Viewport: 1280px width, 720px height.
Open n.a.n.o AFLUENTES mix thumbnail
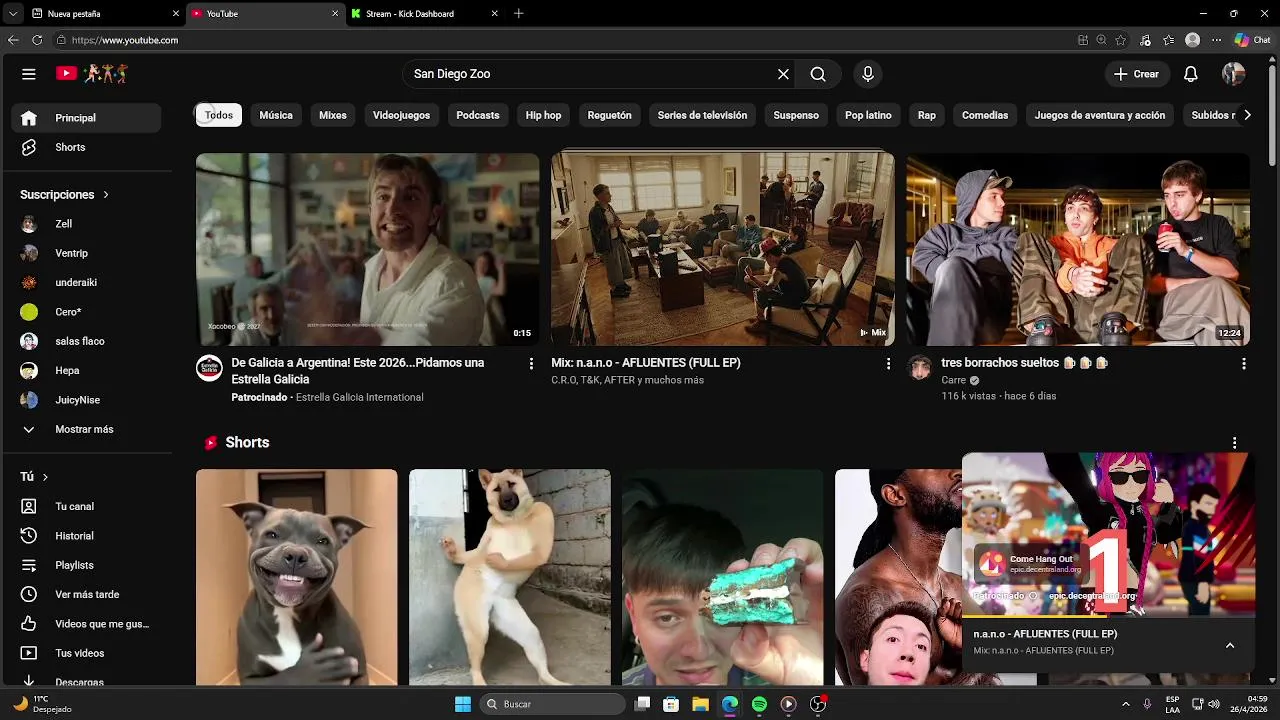(723, 249)
